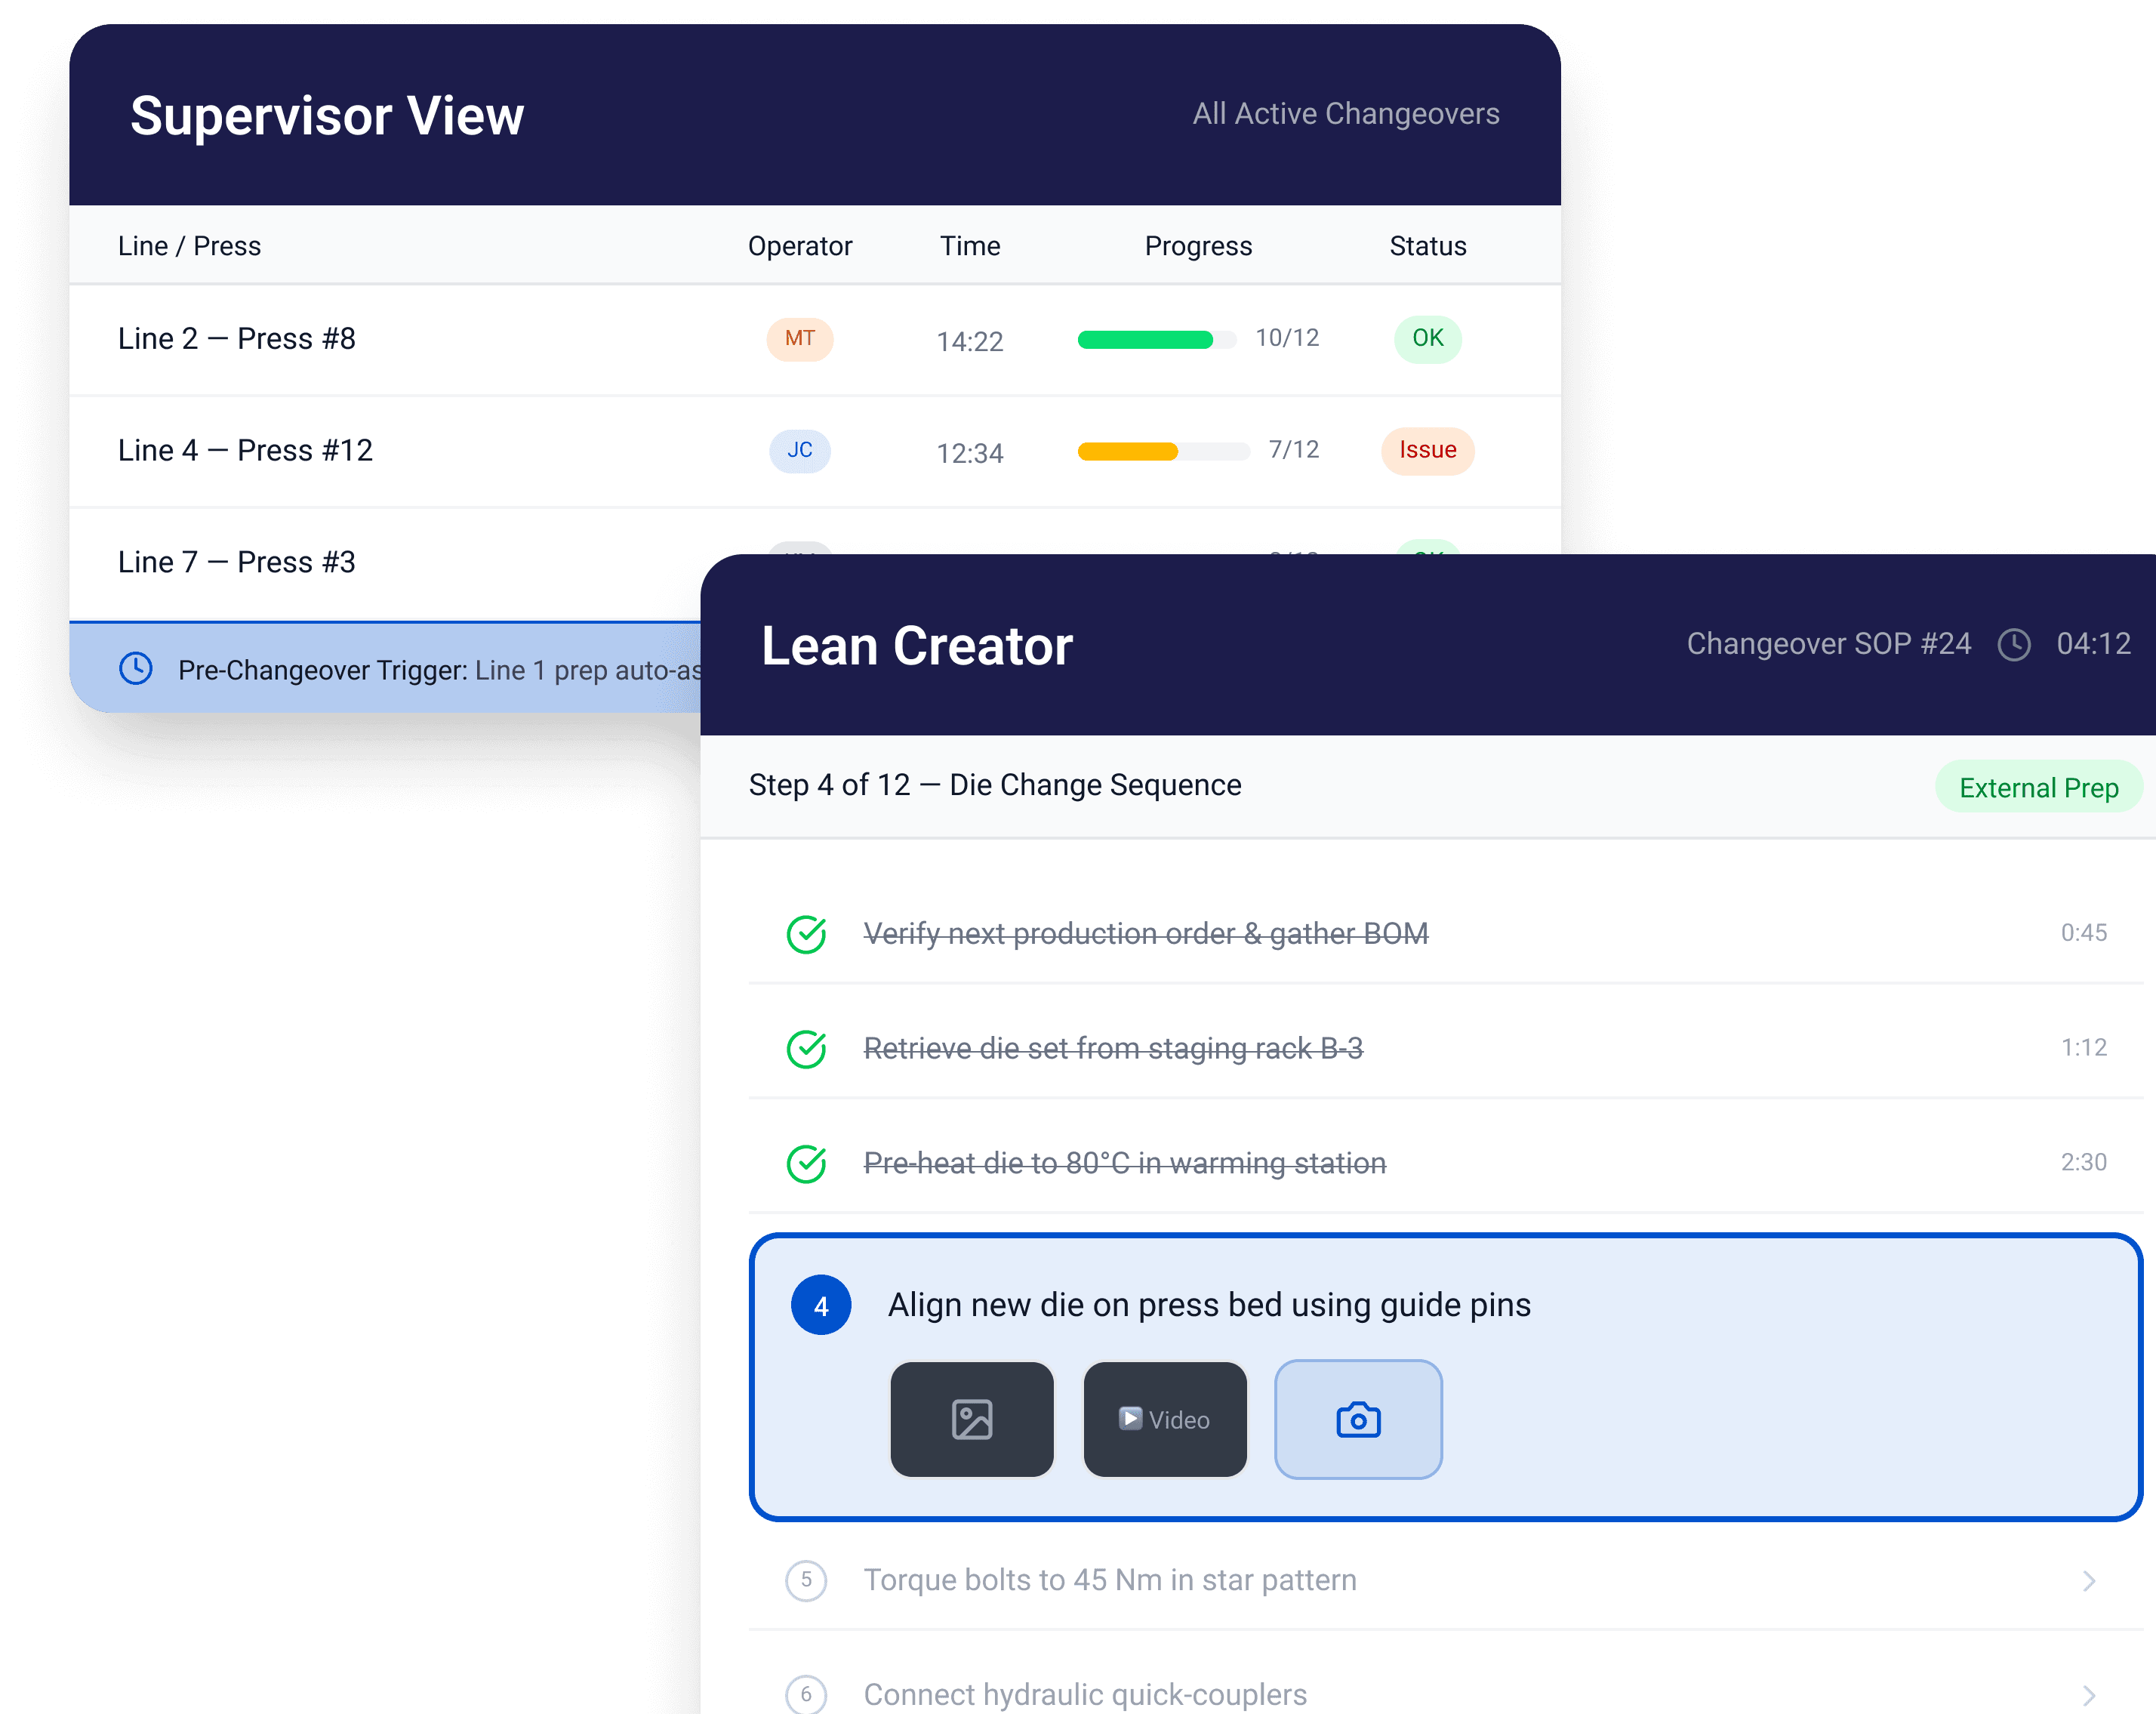Click the Time column header

click(x=969, y=246)
